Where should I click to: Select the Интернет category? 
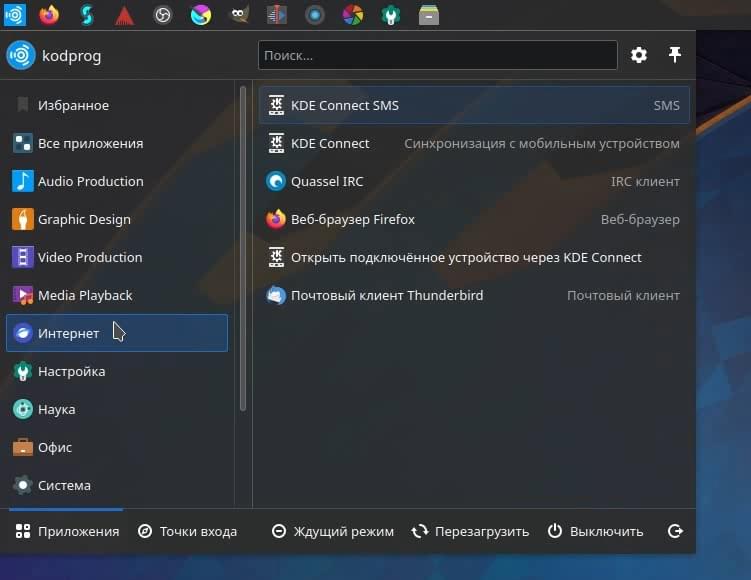tap(117, 333)
